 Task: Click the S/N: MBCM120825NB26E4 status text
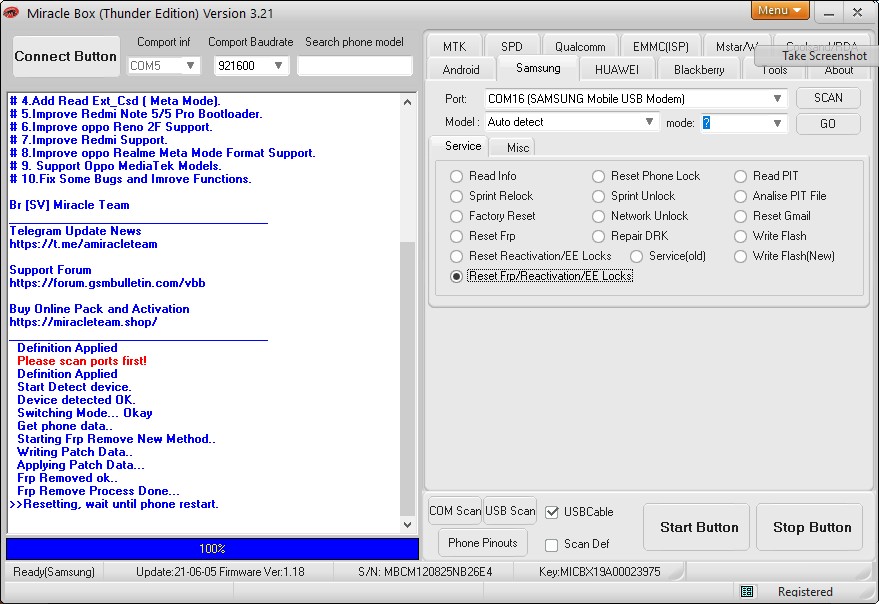(x=425, y=572)
